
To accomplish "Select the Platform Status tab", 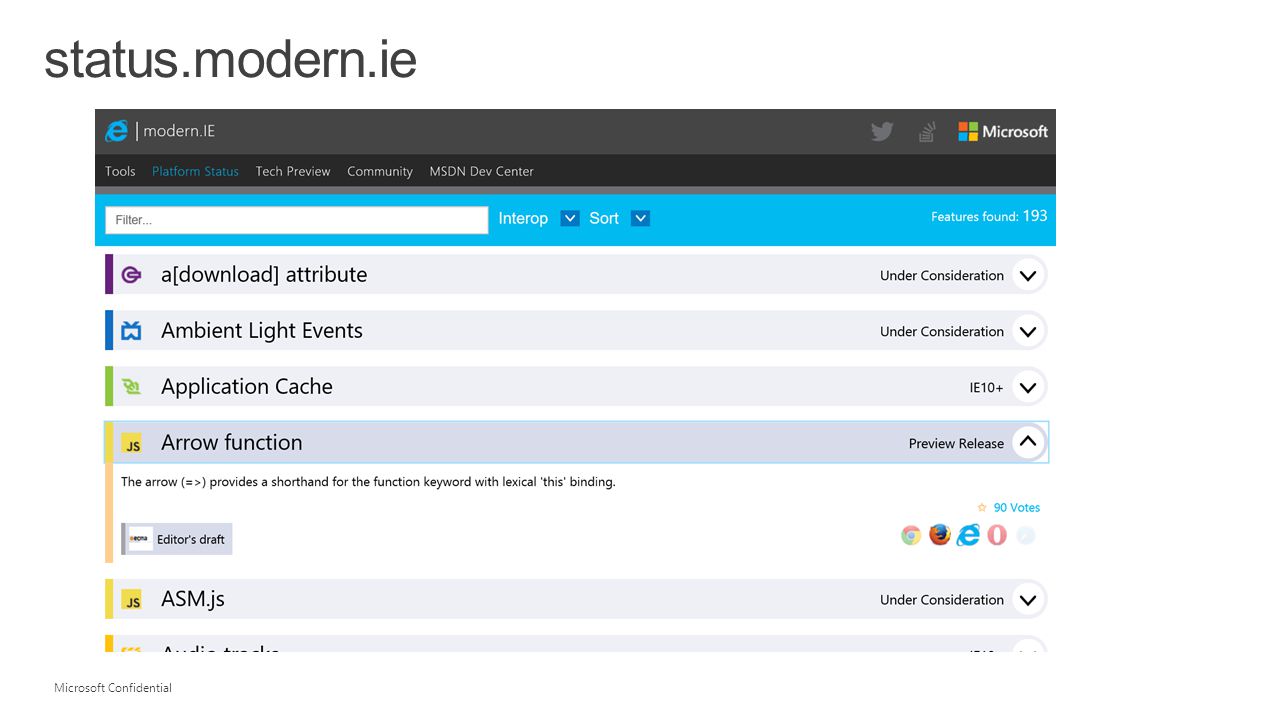I will click(195, 171).
